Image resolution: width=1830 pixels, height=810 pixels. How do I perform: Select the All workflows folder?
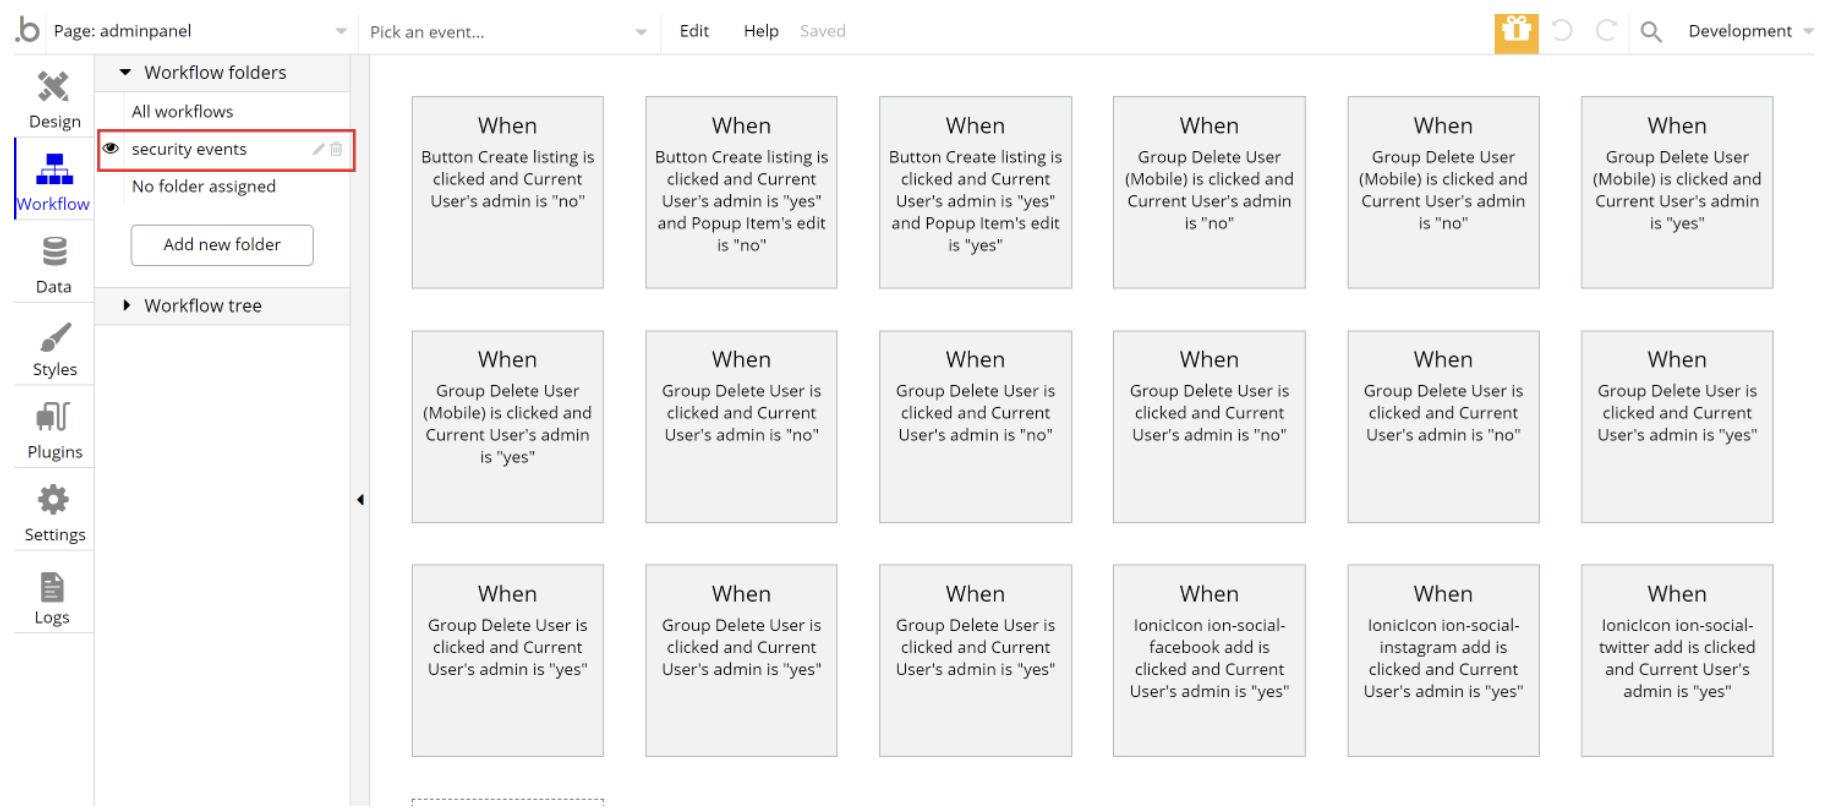click(182, 111)
